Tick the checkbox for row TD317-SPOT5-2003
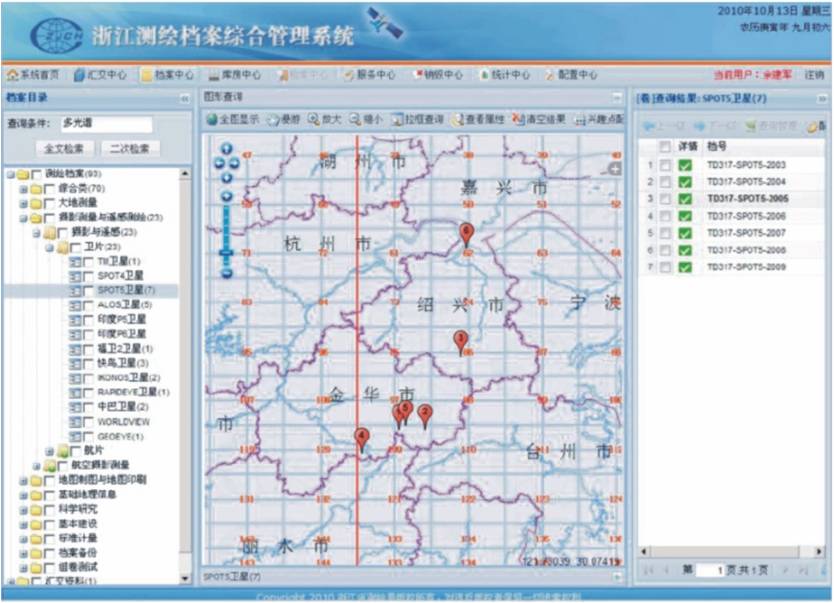 (x=664, y=164)
